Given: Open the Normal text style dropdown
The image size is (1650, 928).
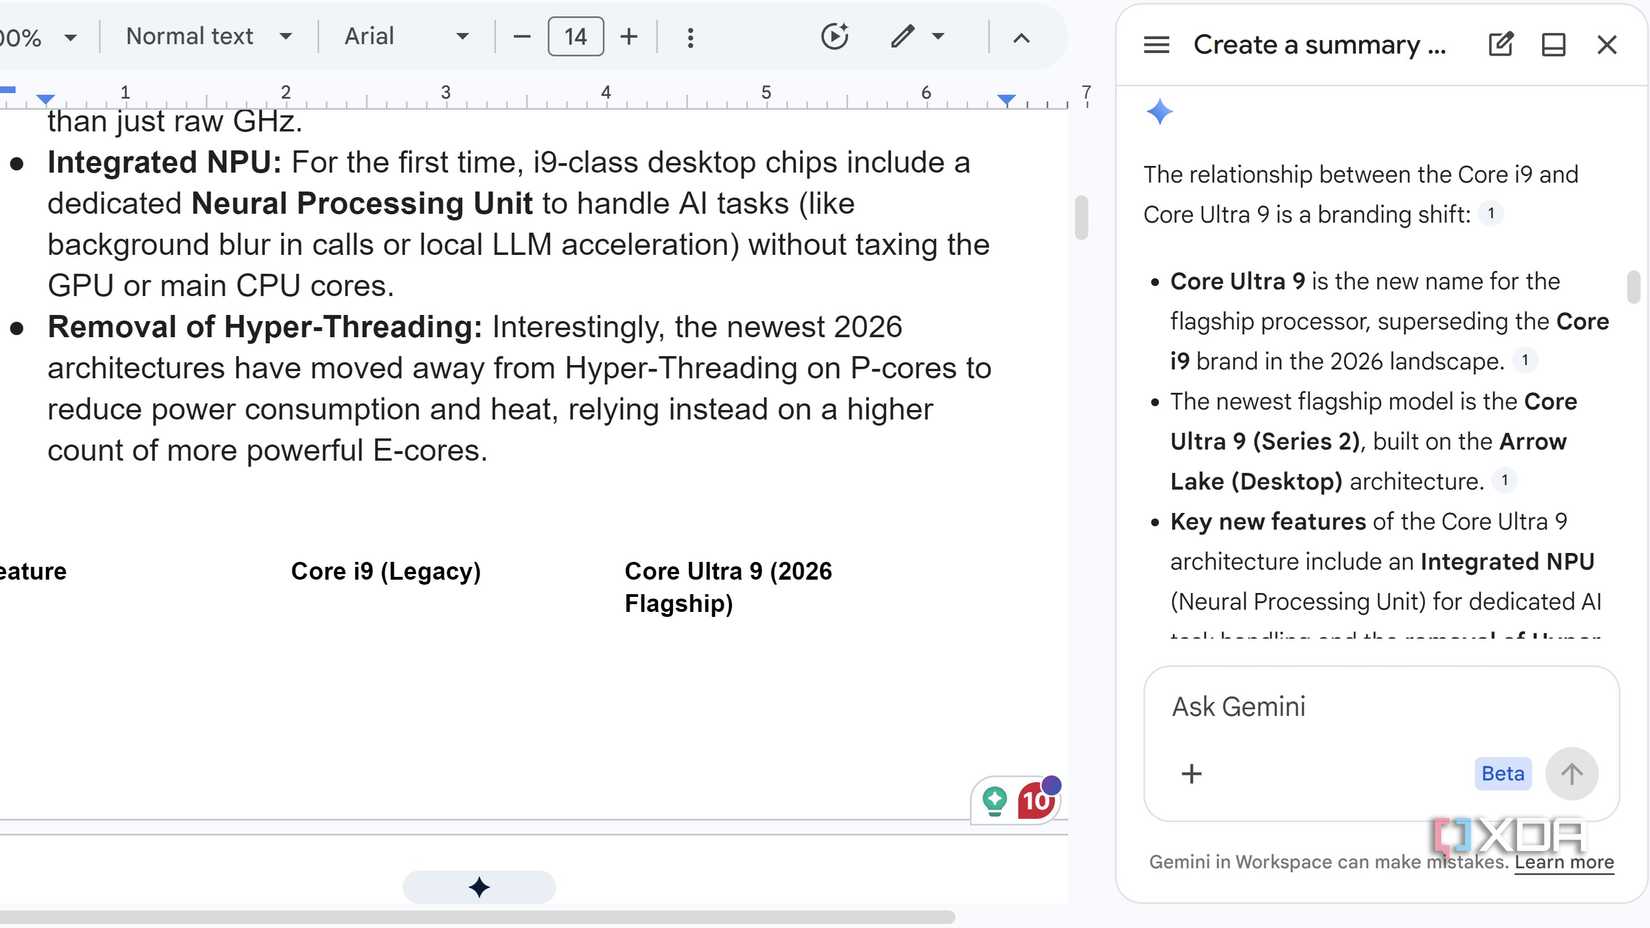Looking at the screenshot, I should click(208, 37).
